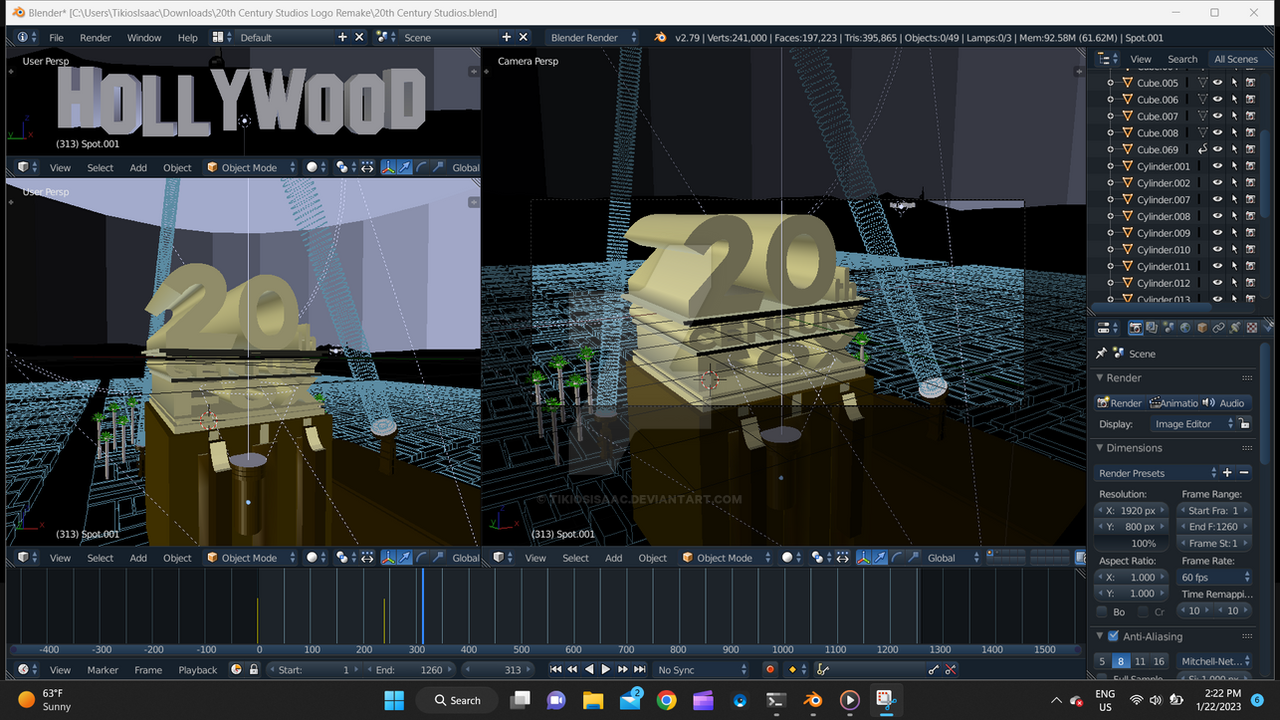Click the Blender logo in the info header
Screen dimensions: 1280x720
pyautogui.click(x=660, y=37)
